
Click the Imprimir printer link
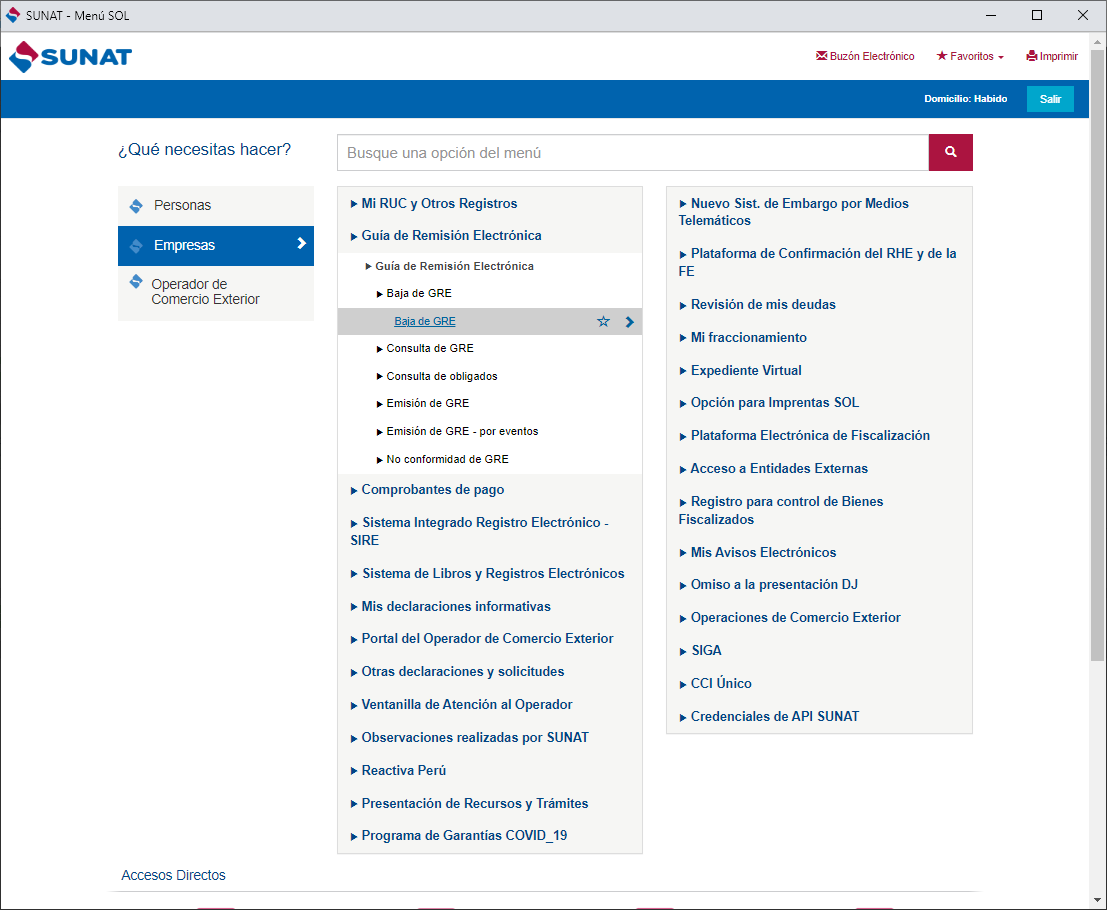pos(1052,56)
